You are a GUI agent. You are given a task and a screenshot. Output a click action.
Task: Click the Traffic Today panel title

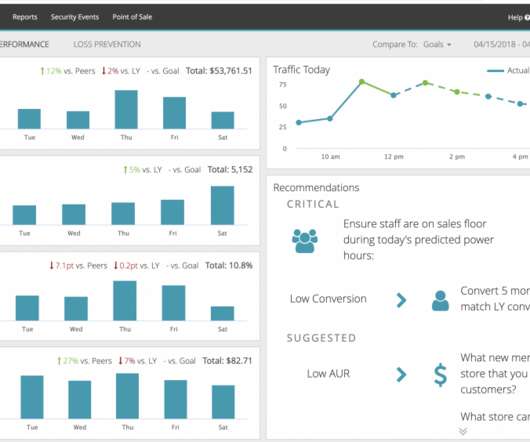tap(302, 70)
